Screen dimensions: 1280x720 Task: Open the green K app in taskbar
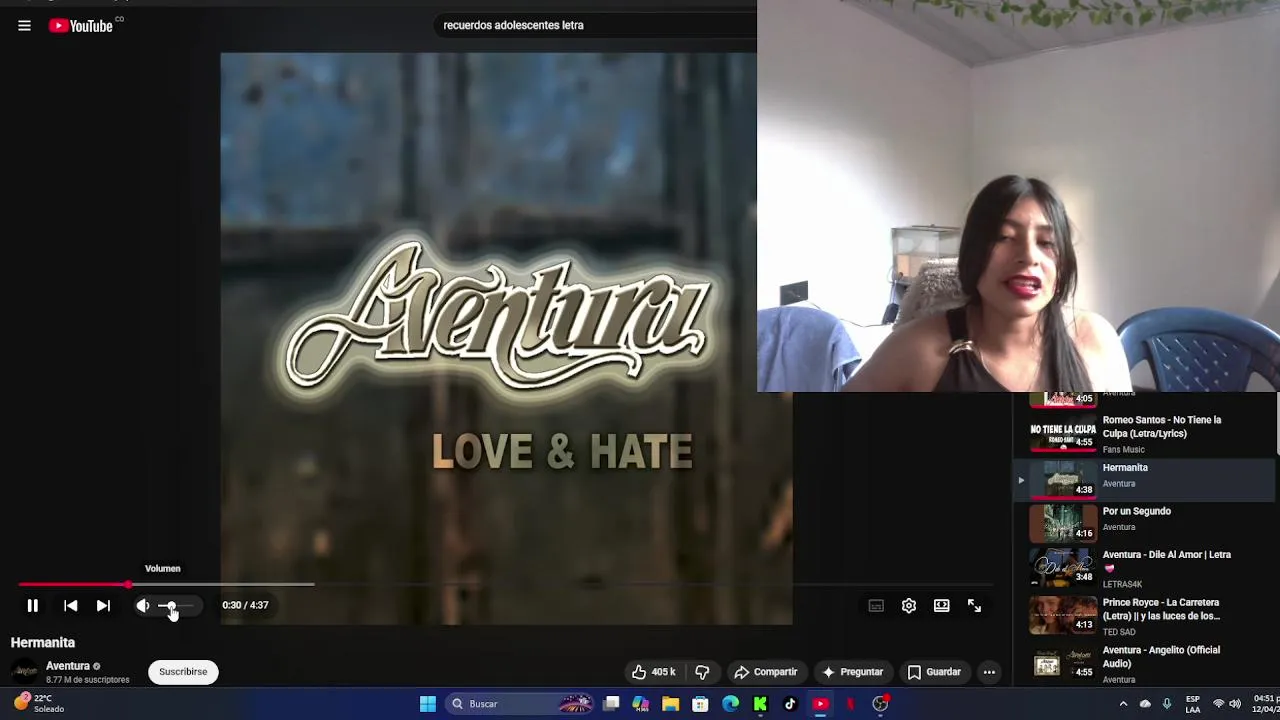(x=760, y=704)
